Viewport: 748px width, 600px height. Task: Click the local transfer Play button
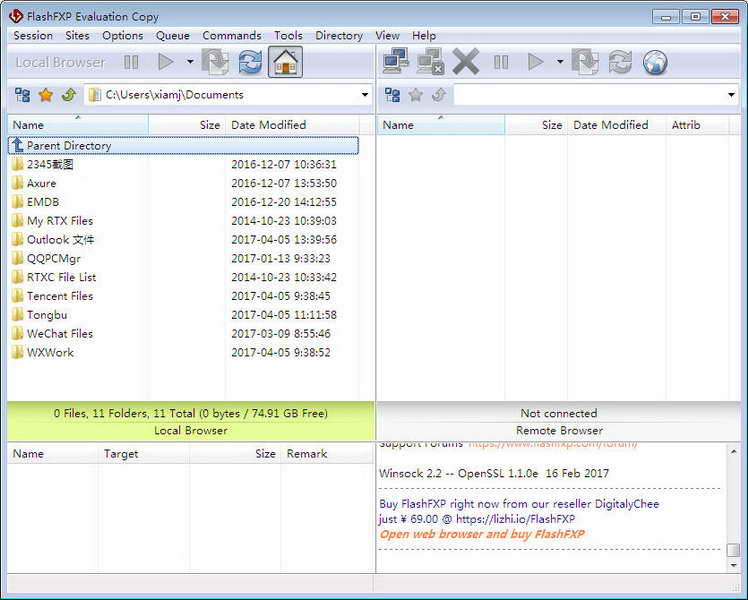166,62
